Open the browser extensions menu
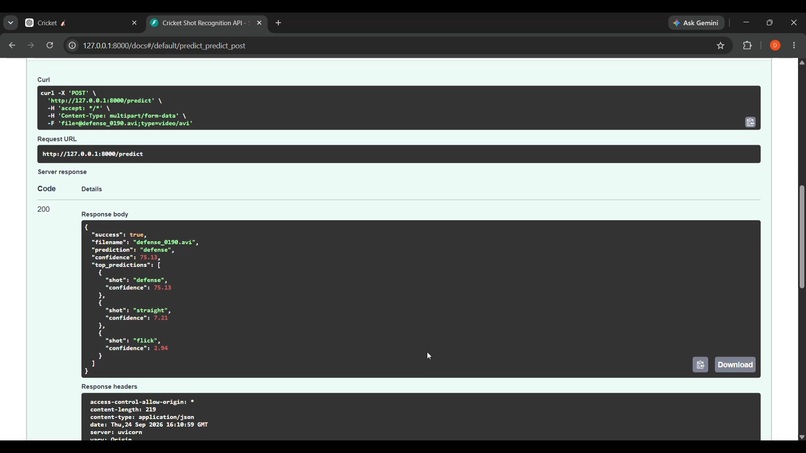 click(x=747, y=45)
